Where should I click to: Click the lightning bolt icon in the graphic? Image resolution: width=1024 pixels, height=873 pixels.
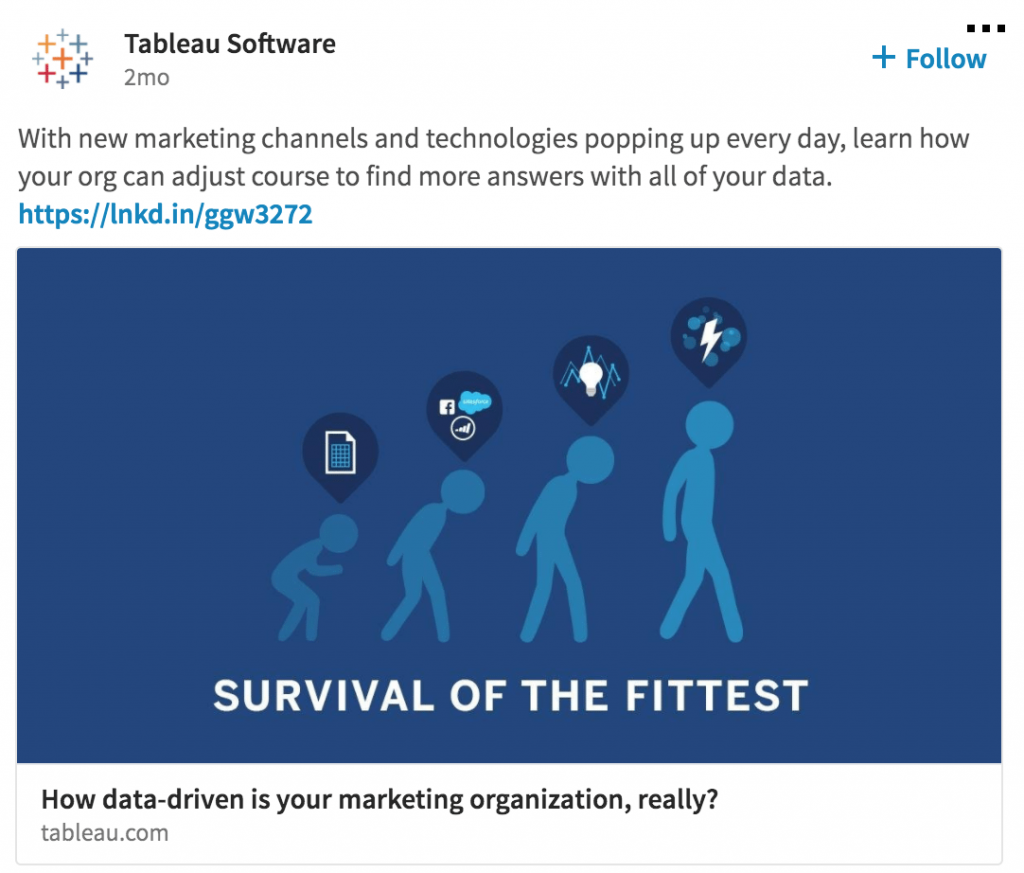709,339
